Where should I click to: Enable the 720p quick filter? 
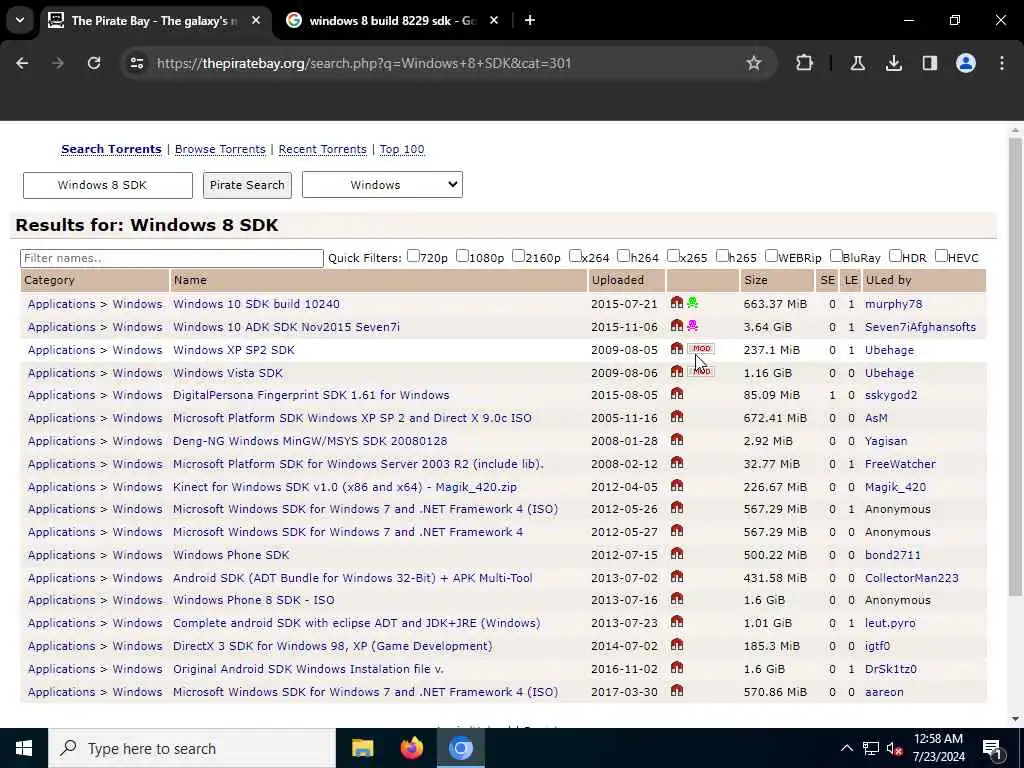(413, 255)
